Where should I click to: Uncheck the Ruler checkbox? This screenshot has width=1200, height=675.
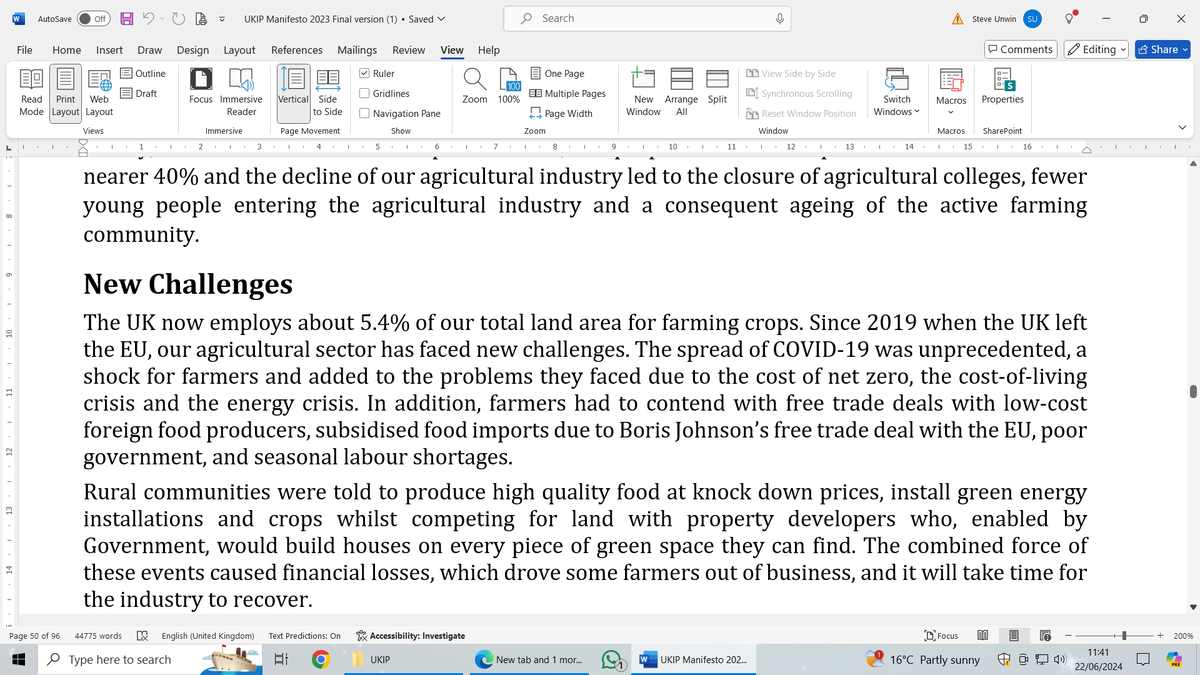(365, 73)
